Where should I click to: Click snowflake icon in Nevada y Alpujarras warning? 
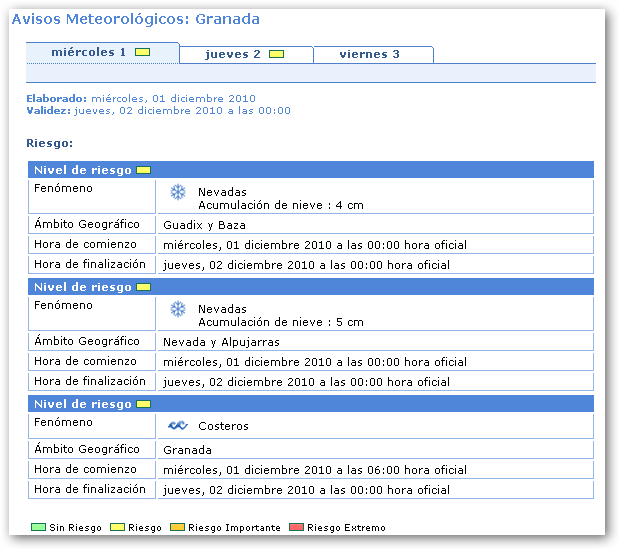178,309
